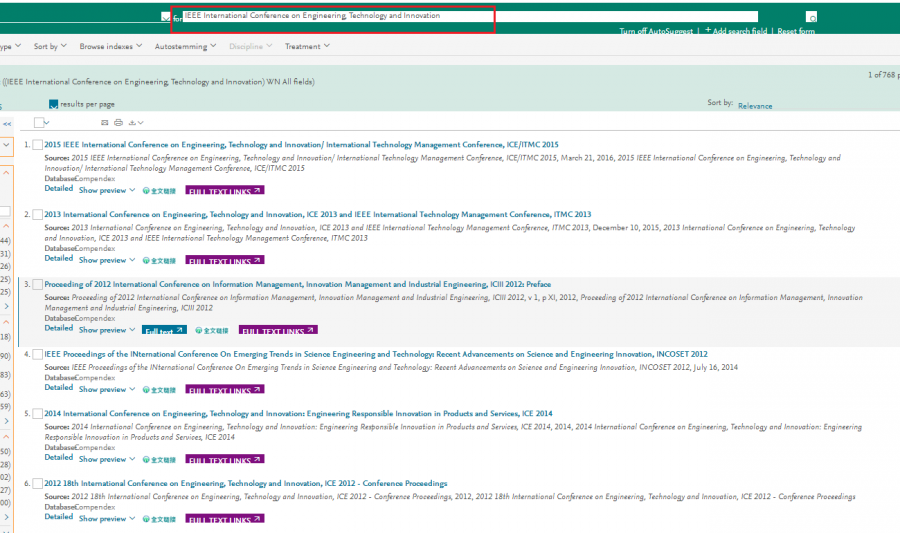Viewport: 900px width, 533px height.
Task: Click the 全文链接 icon for result 4
Action: (x=159, y=389)
